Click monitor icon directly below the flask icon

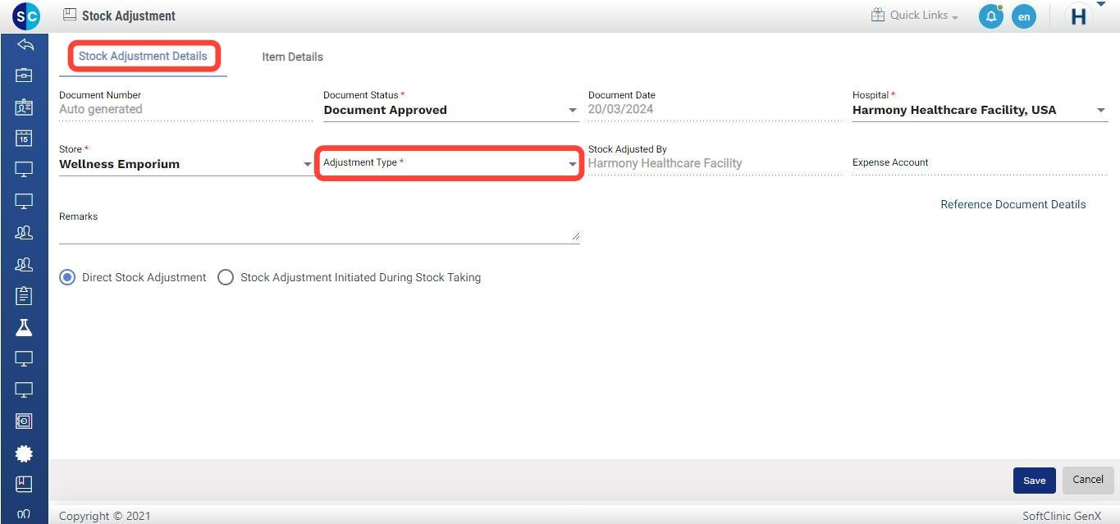[24, 359]
